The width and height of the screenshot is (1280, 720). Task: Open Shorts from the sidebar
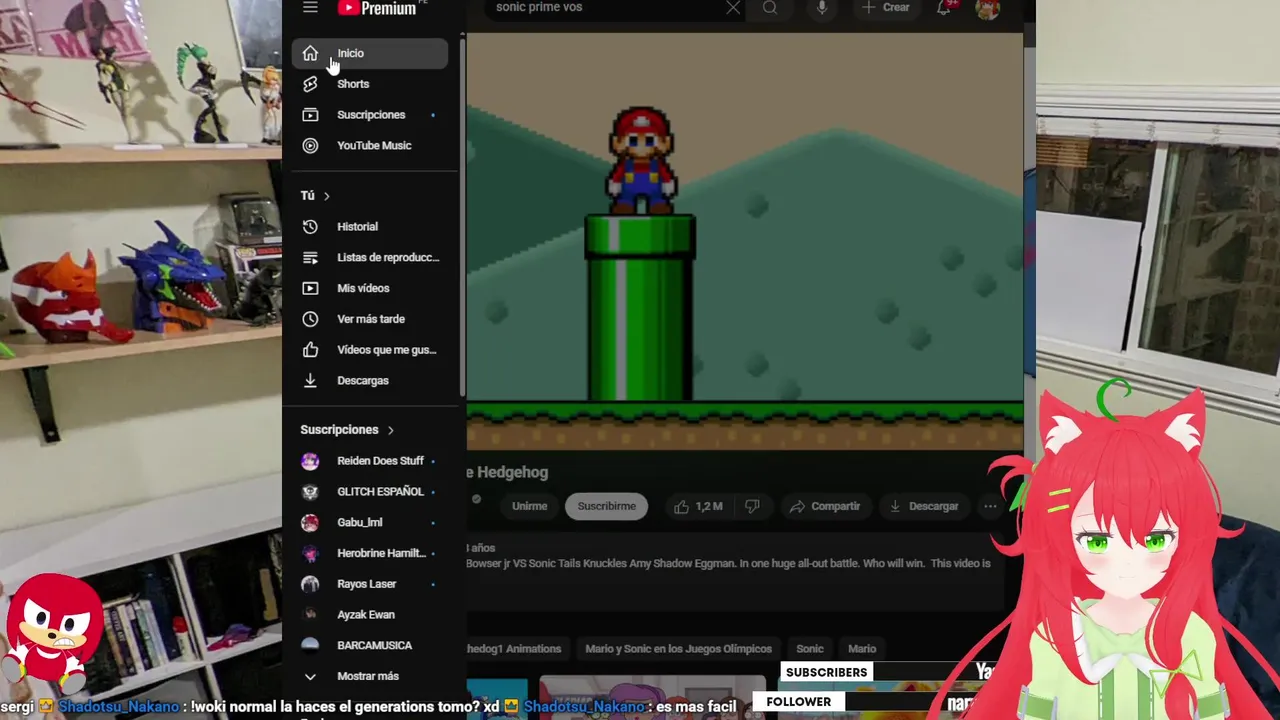tap(370, 84)
